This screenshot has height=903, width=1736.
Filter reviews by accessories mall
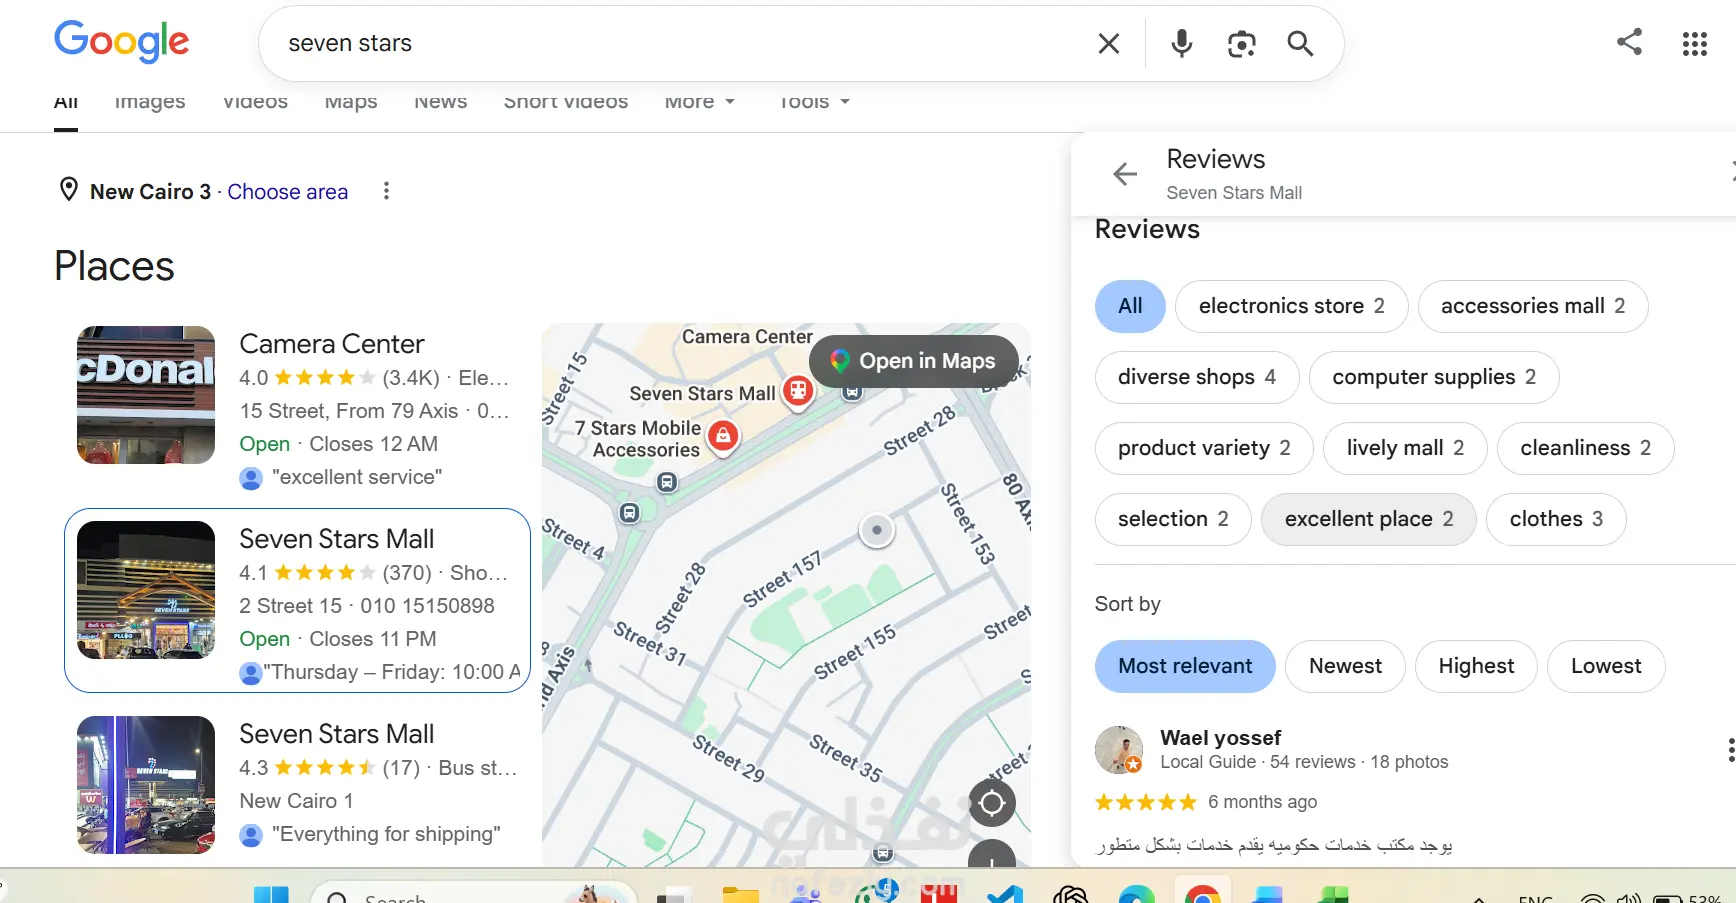[x=1533, y=306]
